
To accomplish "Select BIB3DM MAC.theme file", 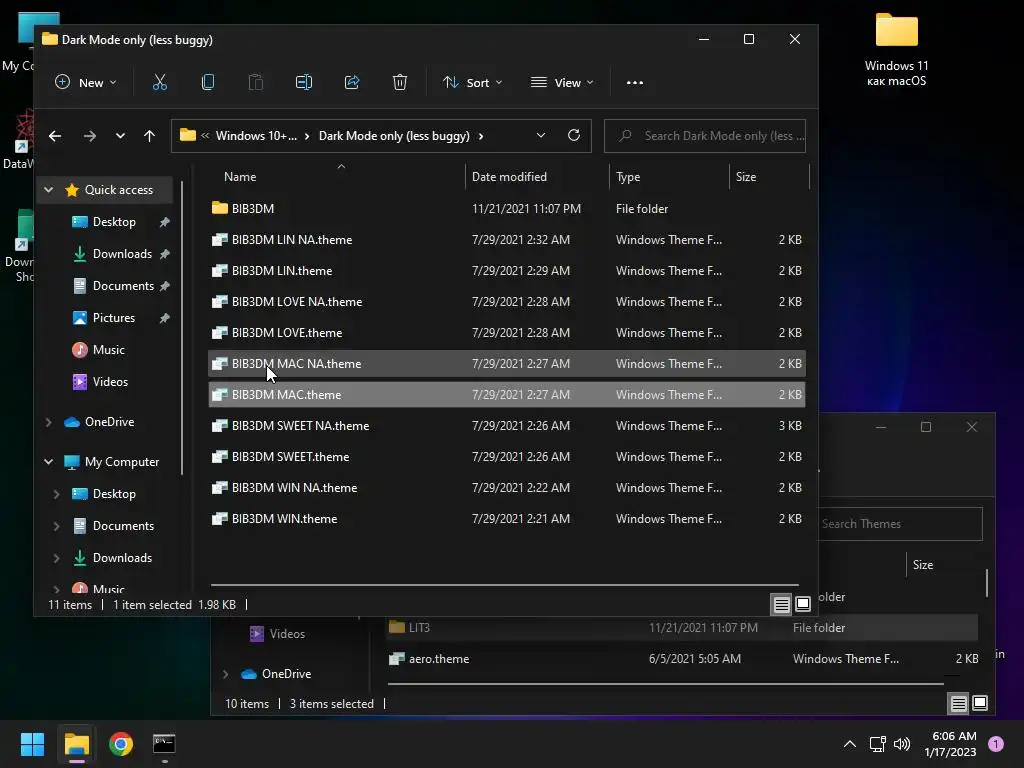I will click(x=507, y=395).
